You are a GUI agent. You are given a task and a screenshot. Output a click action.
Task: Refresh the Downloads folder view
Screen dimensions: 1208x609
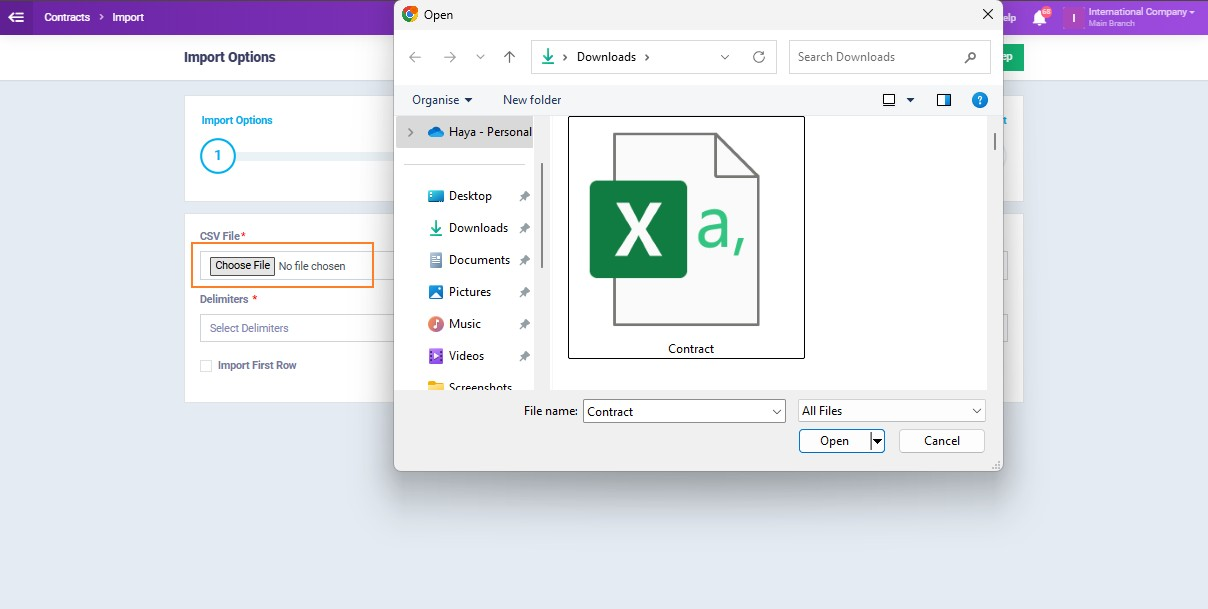[759, 57]
